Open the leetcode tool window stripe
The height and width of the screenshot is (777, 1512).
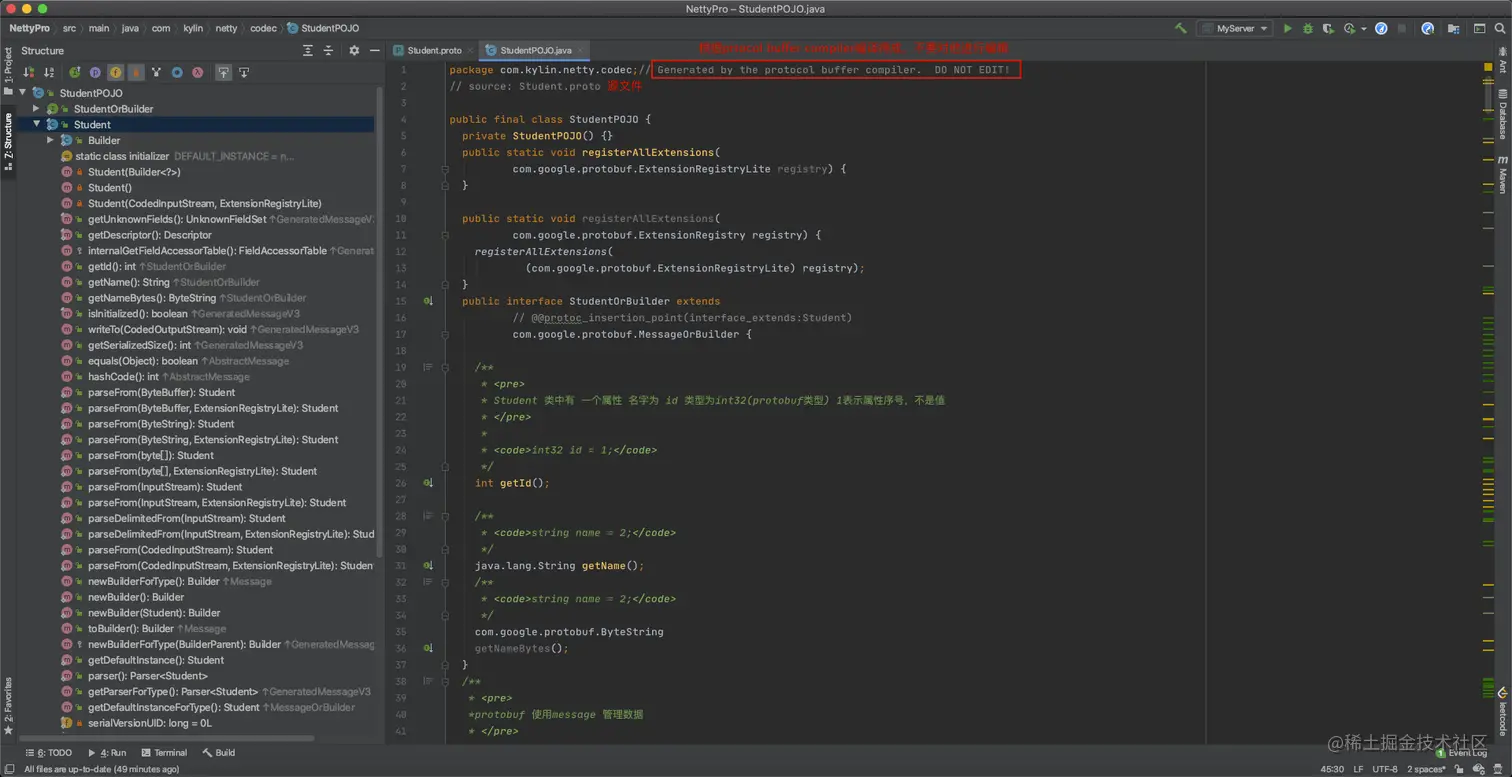click(x=1502, y=712)
